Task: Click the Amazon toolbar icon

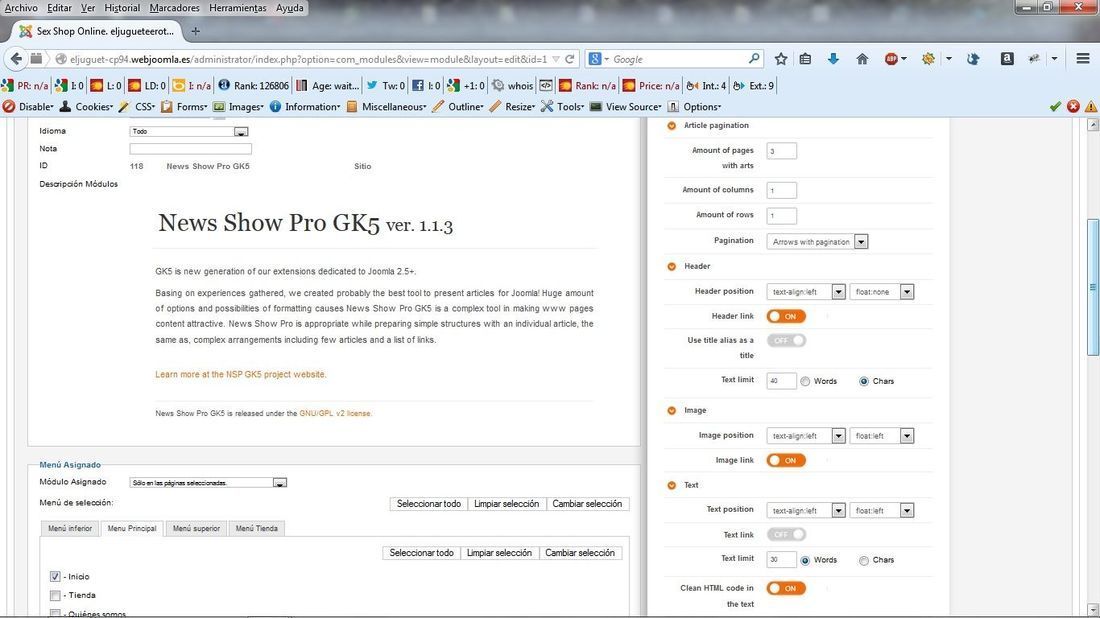Action: pyautogui.click(x=1007, y=59)
